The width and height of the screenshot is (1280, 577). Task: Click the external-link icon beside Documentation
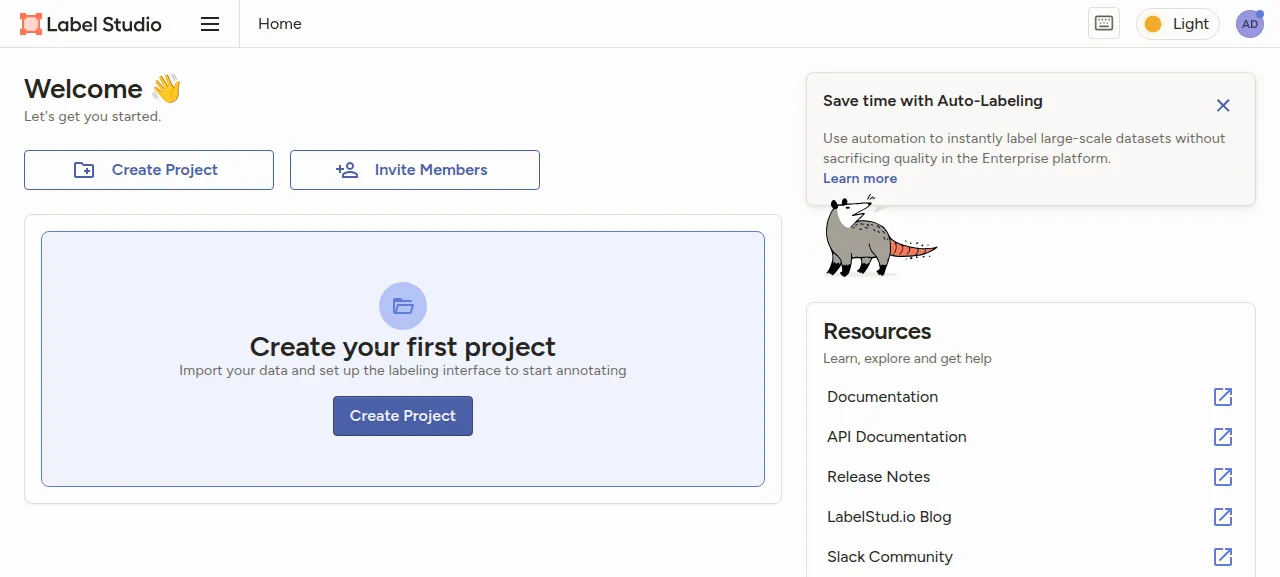pos(1223,397)
